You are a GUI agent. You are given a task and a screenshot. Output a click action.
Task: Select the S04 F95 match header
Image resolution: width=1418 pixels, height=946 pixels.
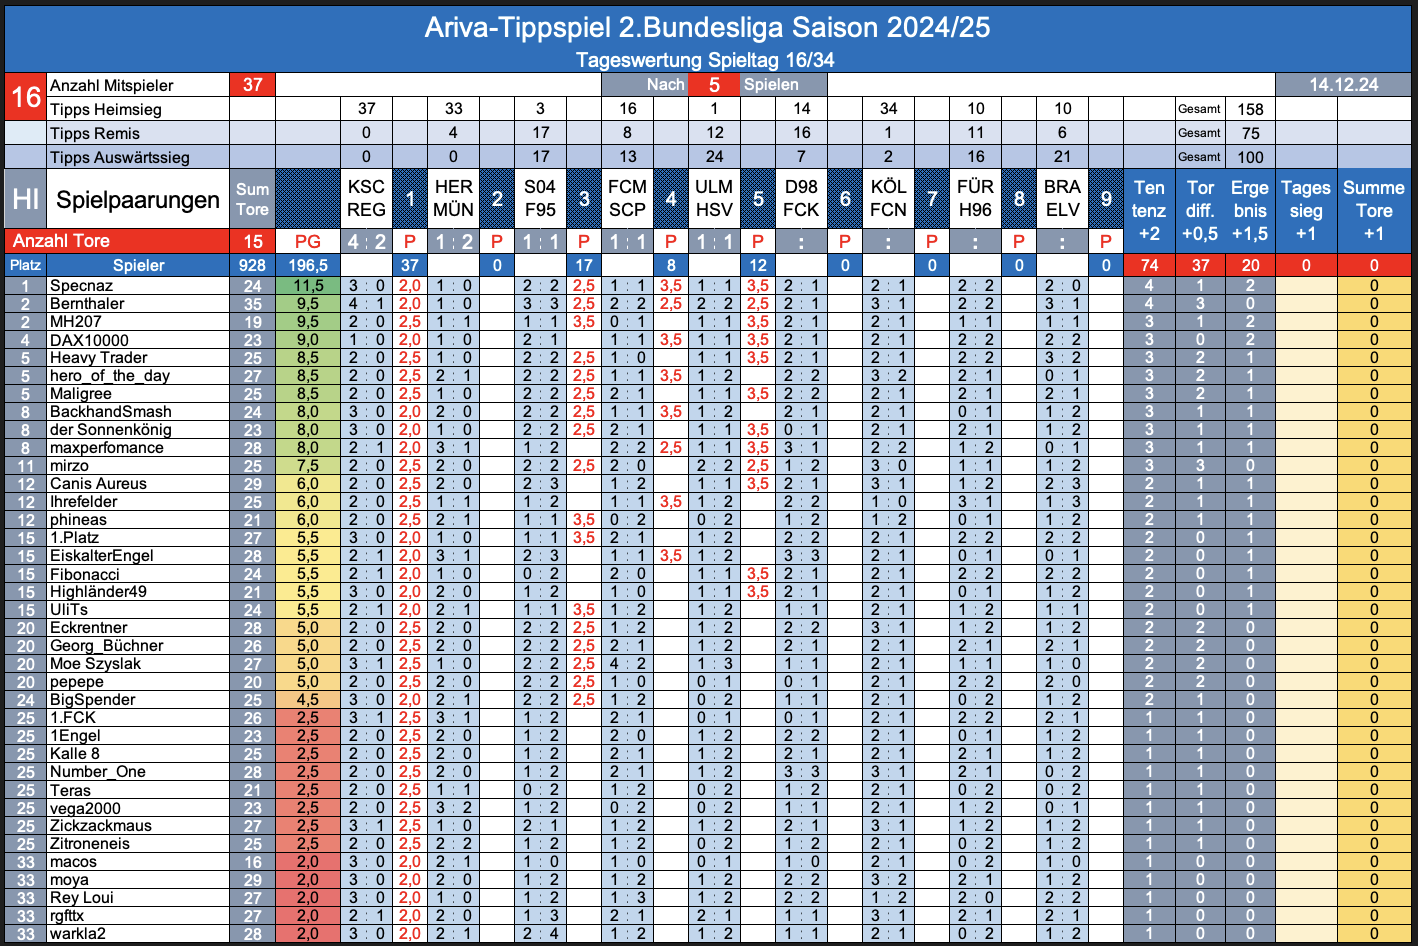point(540,198)
